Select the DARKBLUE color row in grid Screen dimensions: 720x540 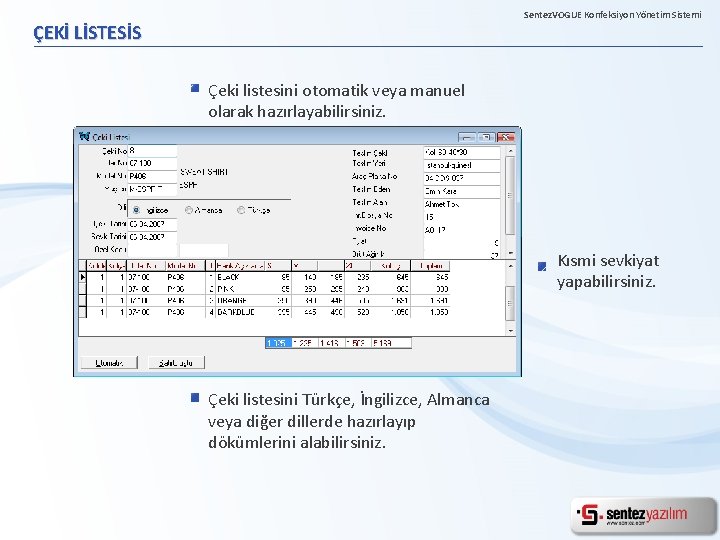click(264, 312)
